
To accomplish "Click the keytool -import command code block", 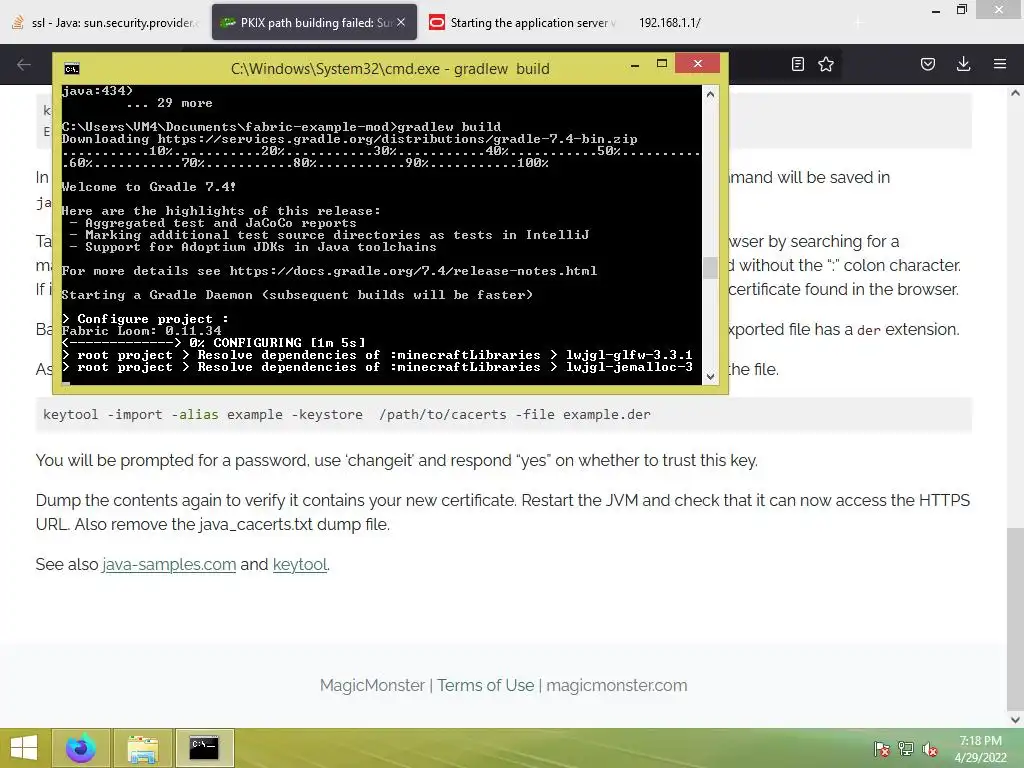I will click(x=504, y=415).
